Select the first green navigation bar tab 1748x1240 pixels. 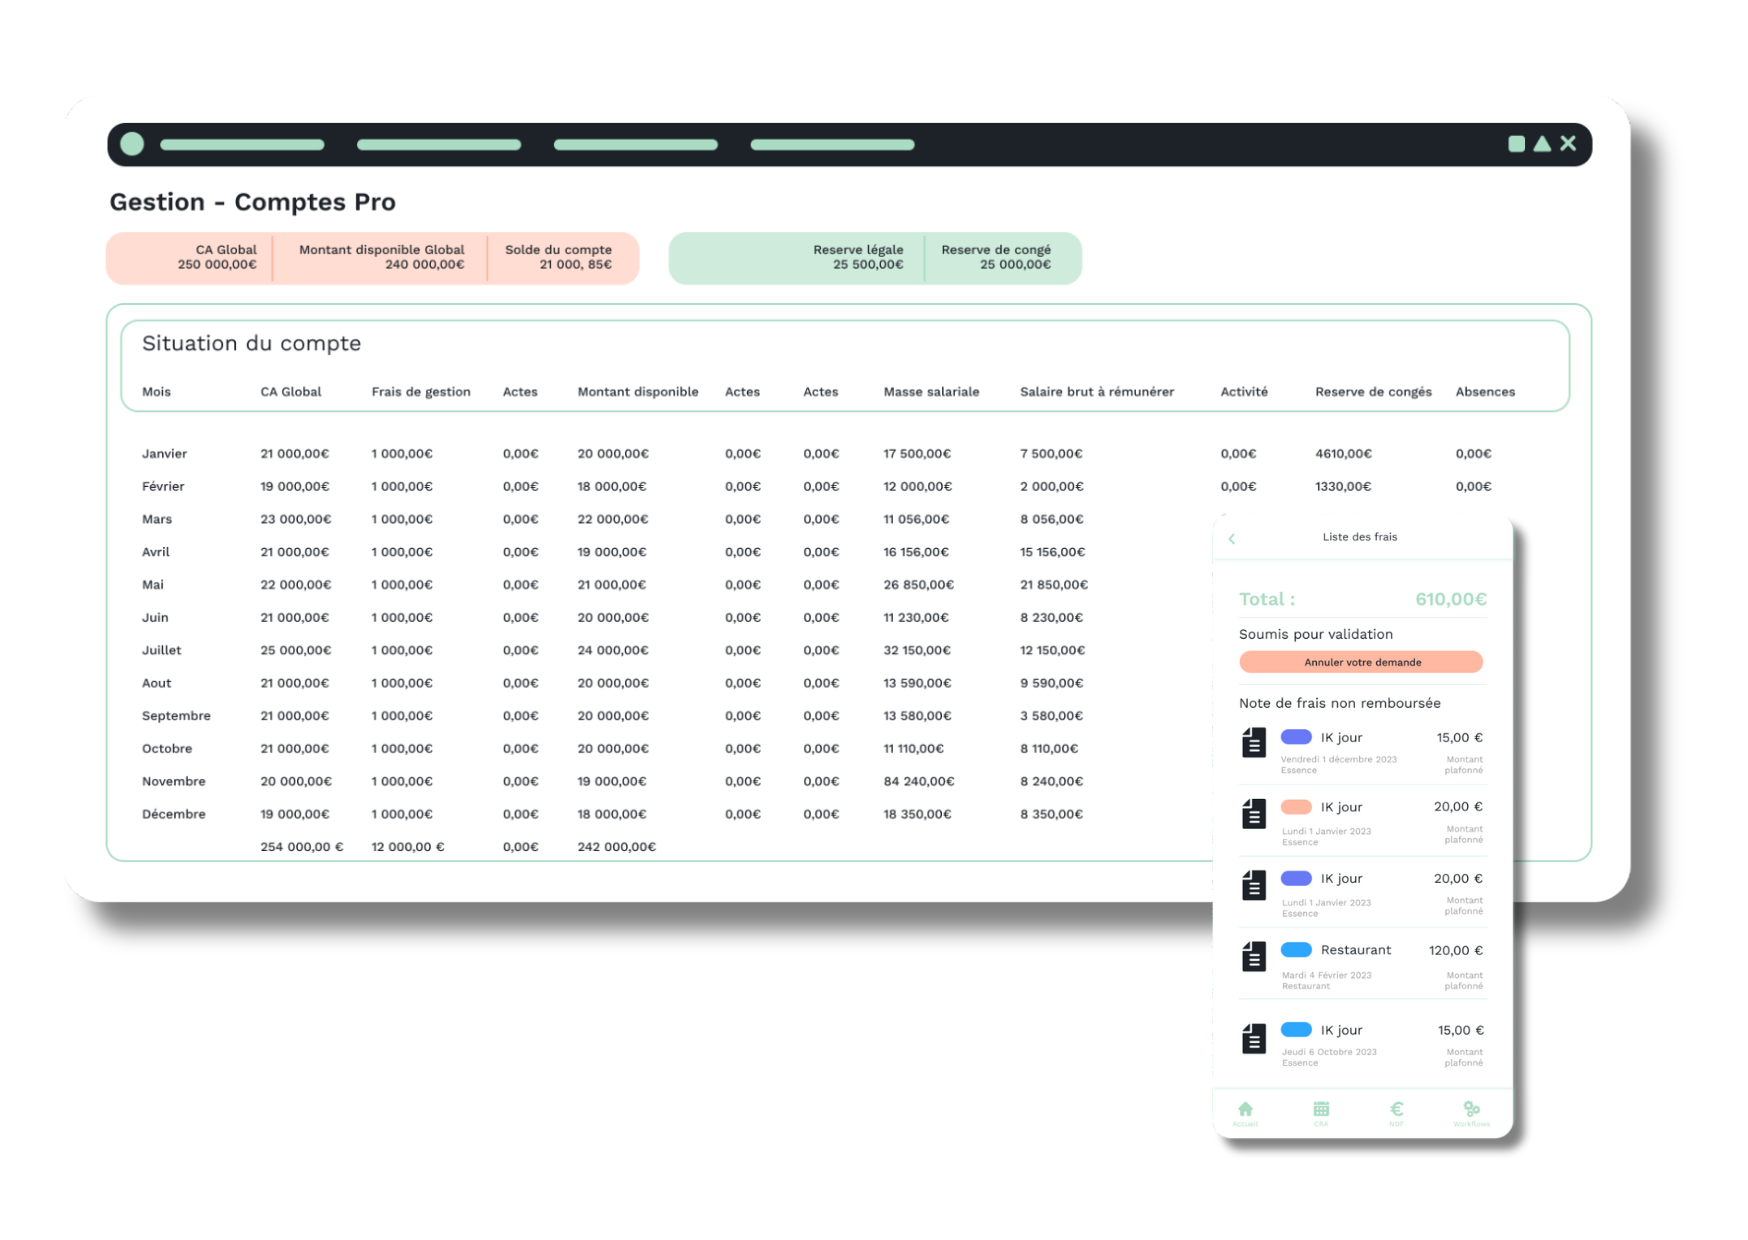pyautogui.click(x=242, y=145)
